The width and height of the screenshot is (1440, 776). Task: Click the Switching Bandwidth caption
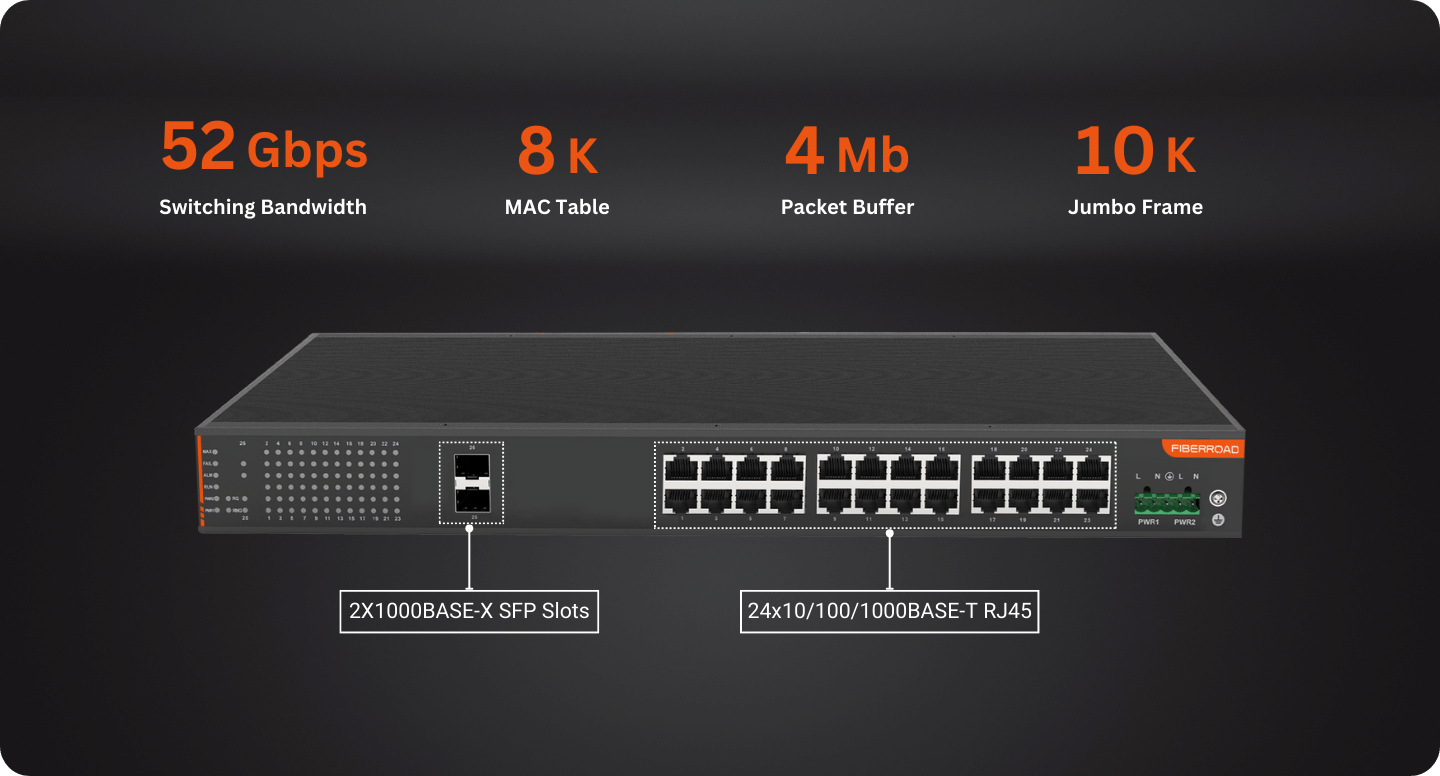pyautogui.click(x=263, y=207)
